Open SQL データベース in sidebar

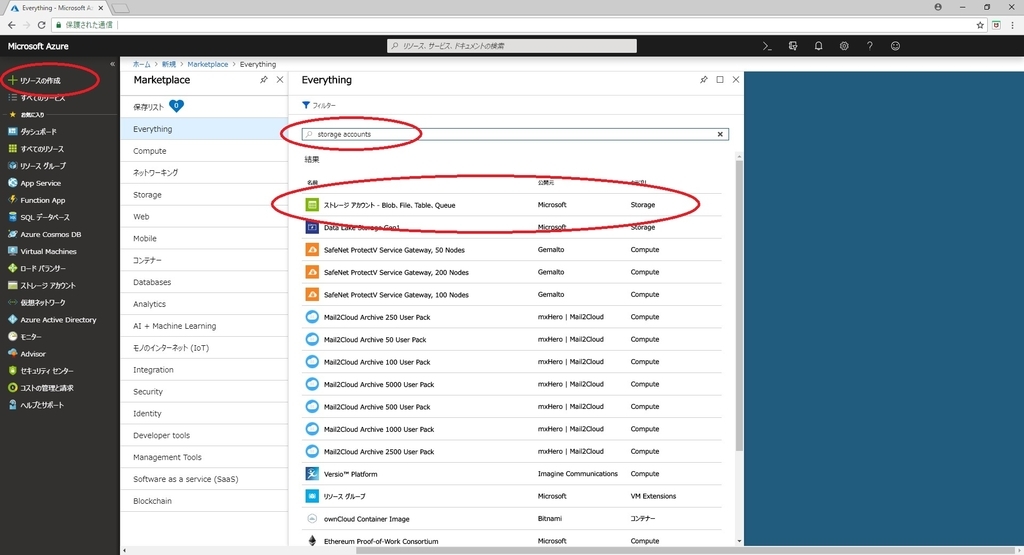39,217
